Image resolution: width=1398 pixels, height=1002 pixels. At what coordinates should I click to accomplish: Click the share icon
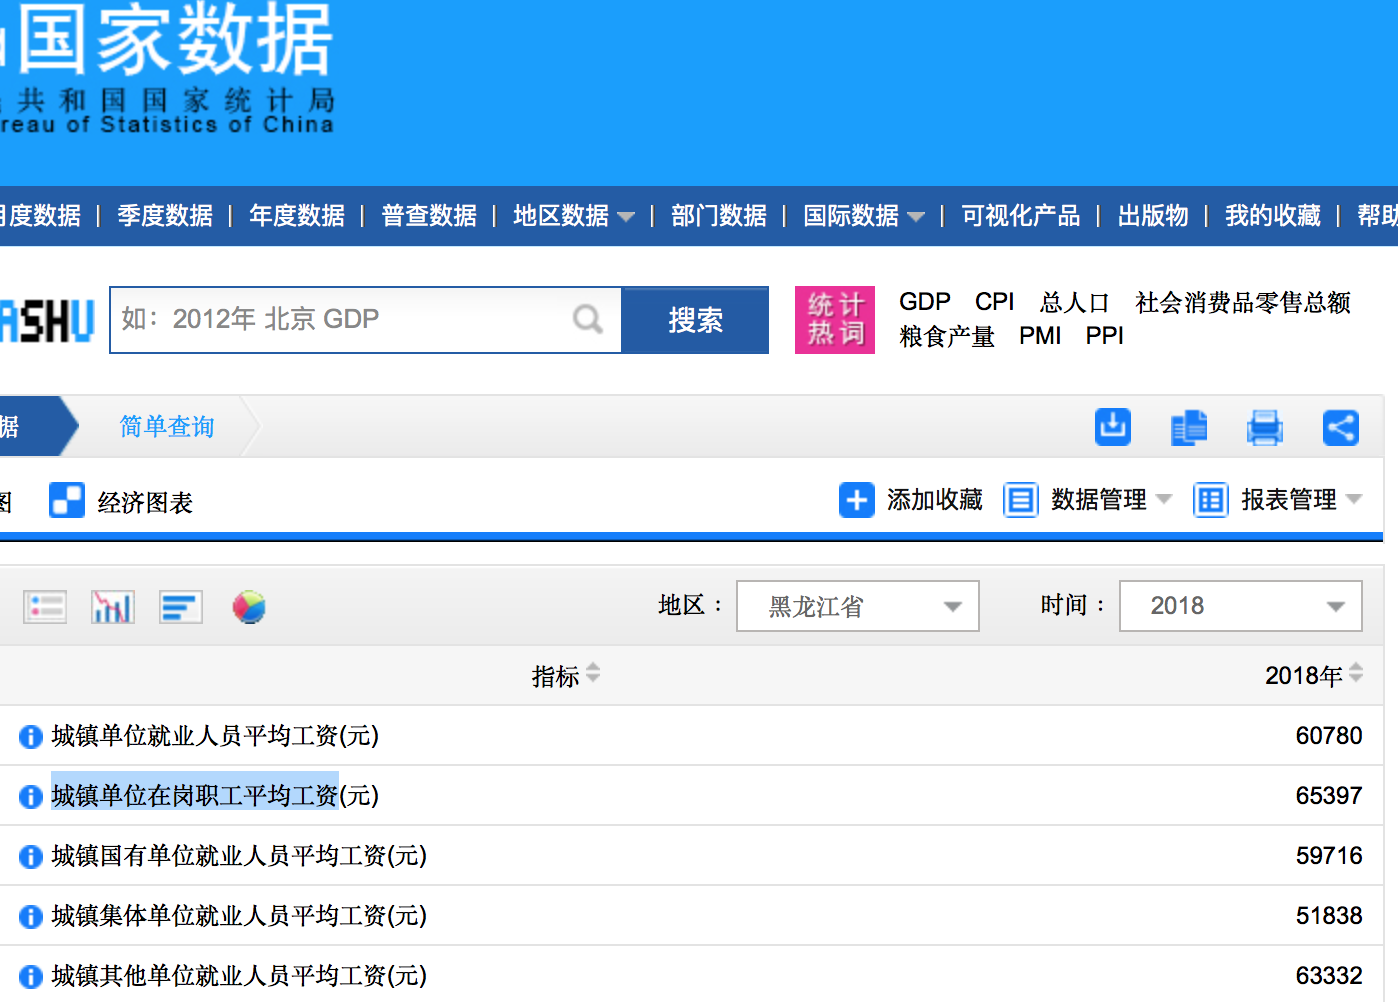coord(1340,427)
